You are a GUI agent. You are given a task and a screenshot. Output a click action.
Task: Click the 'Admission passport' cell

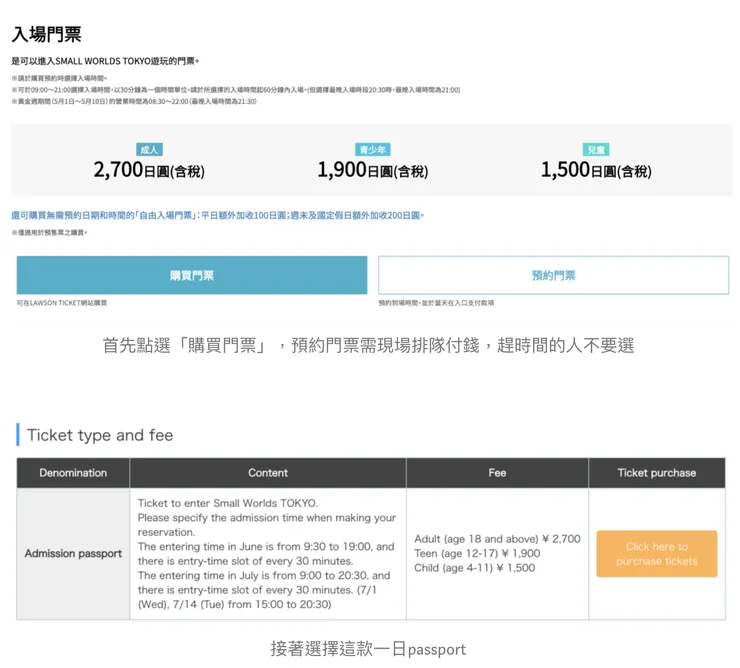[x=73, y=553]
